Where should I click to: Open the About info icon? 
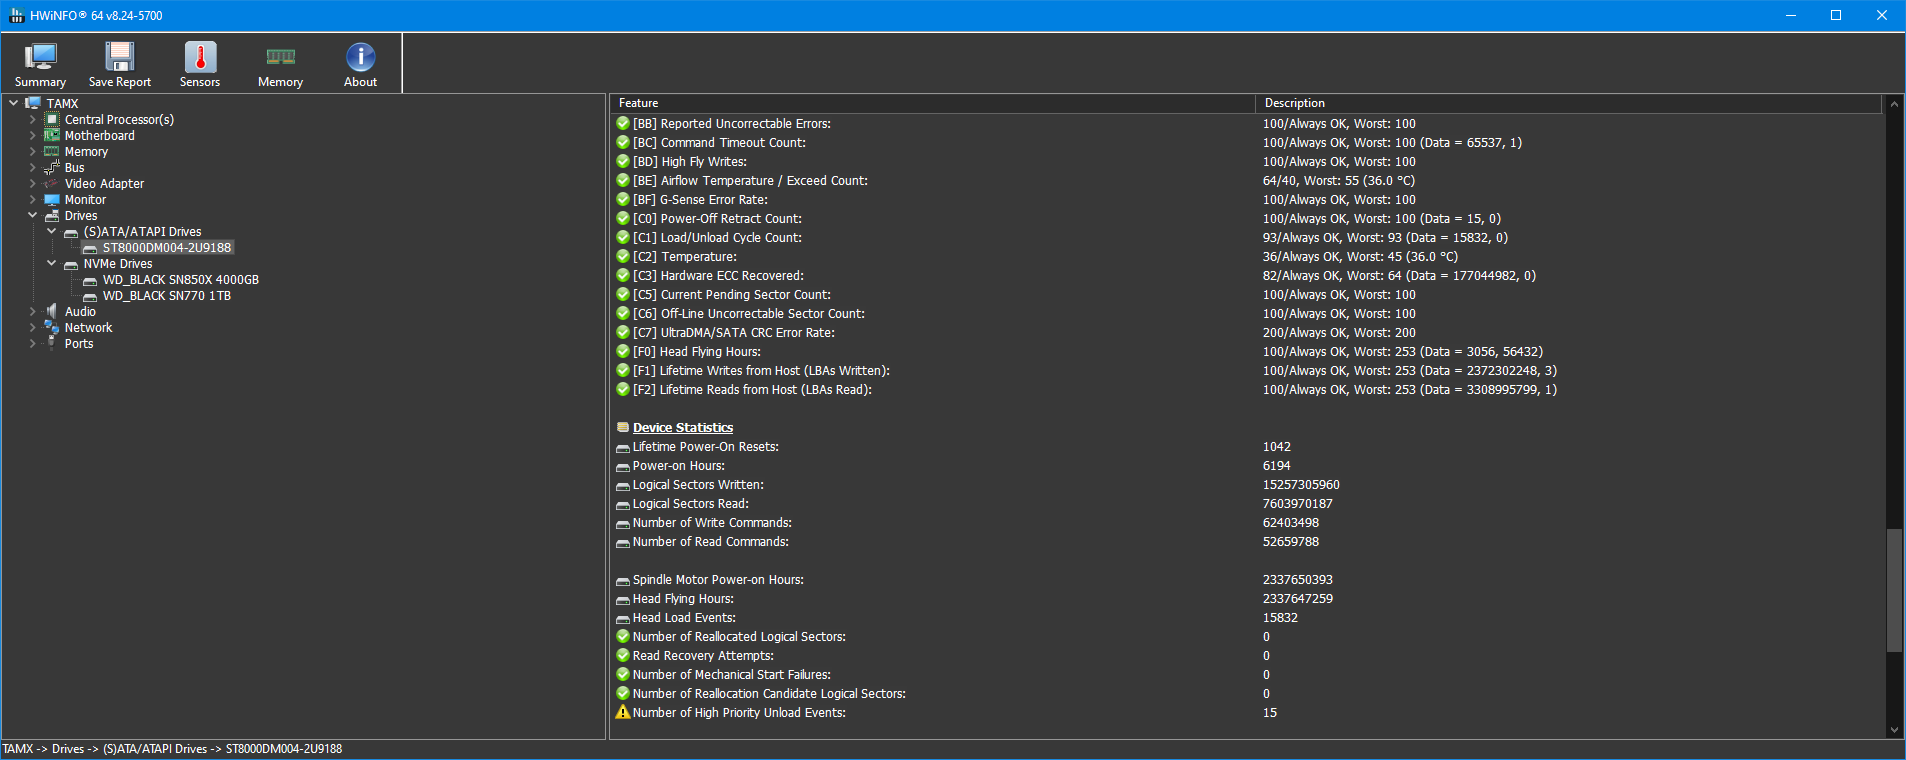point(360,57)
